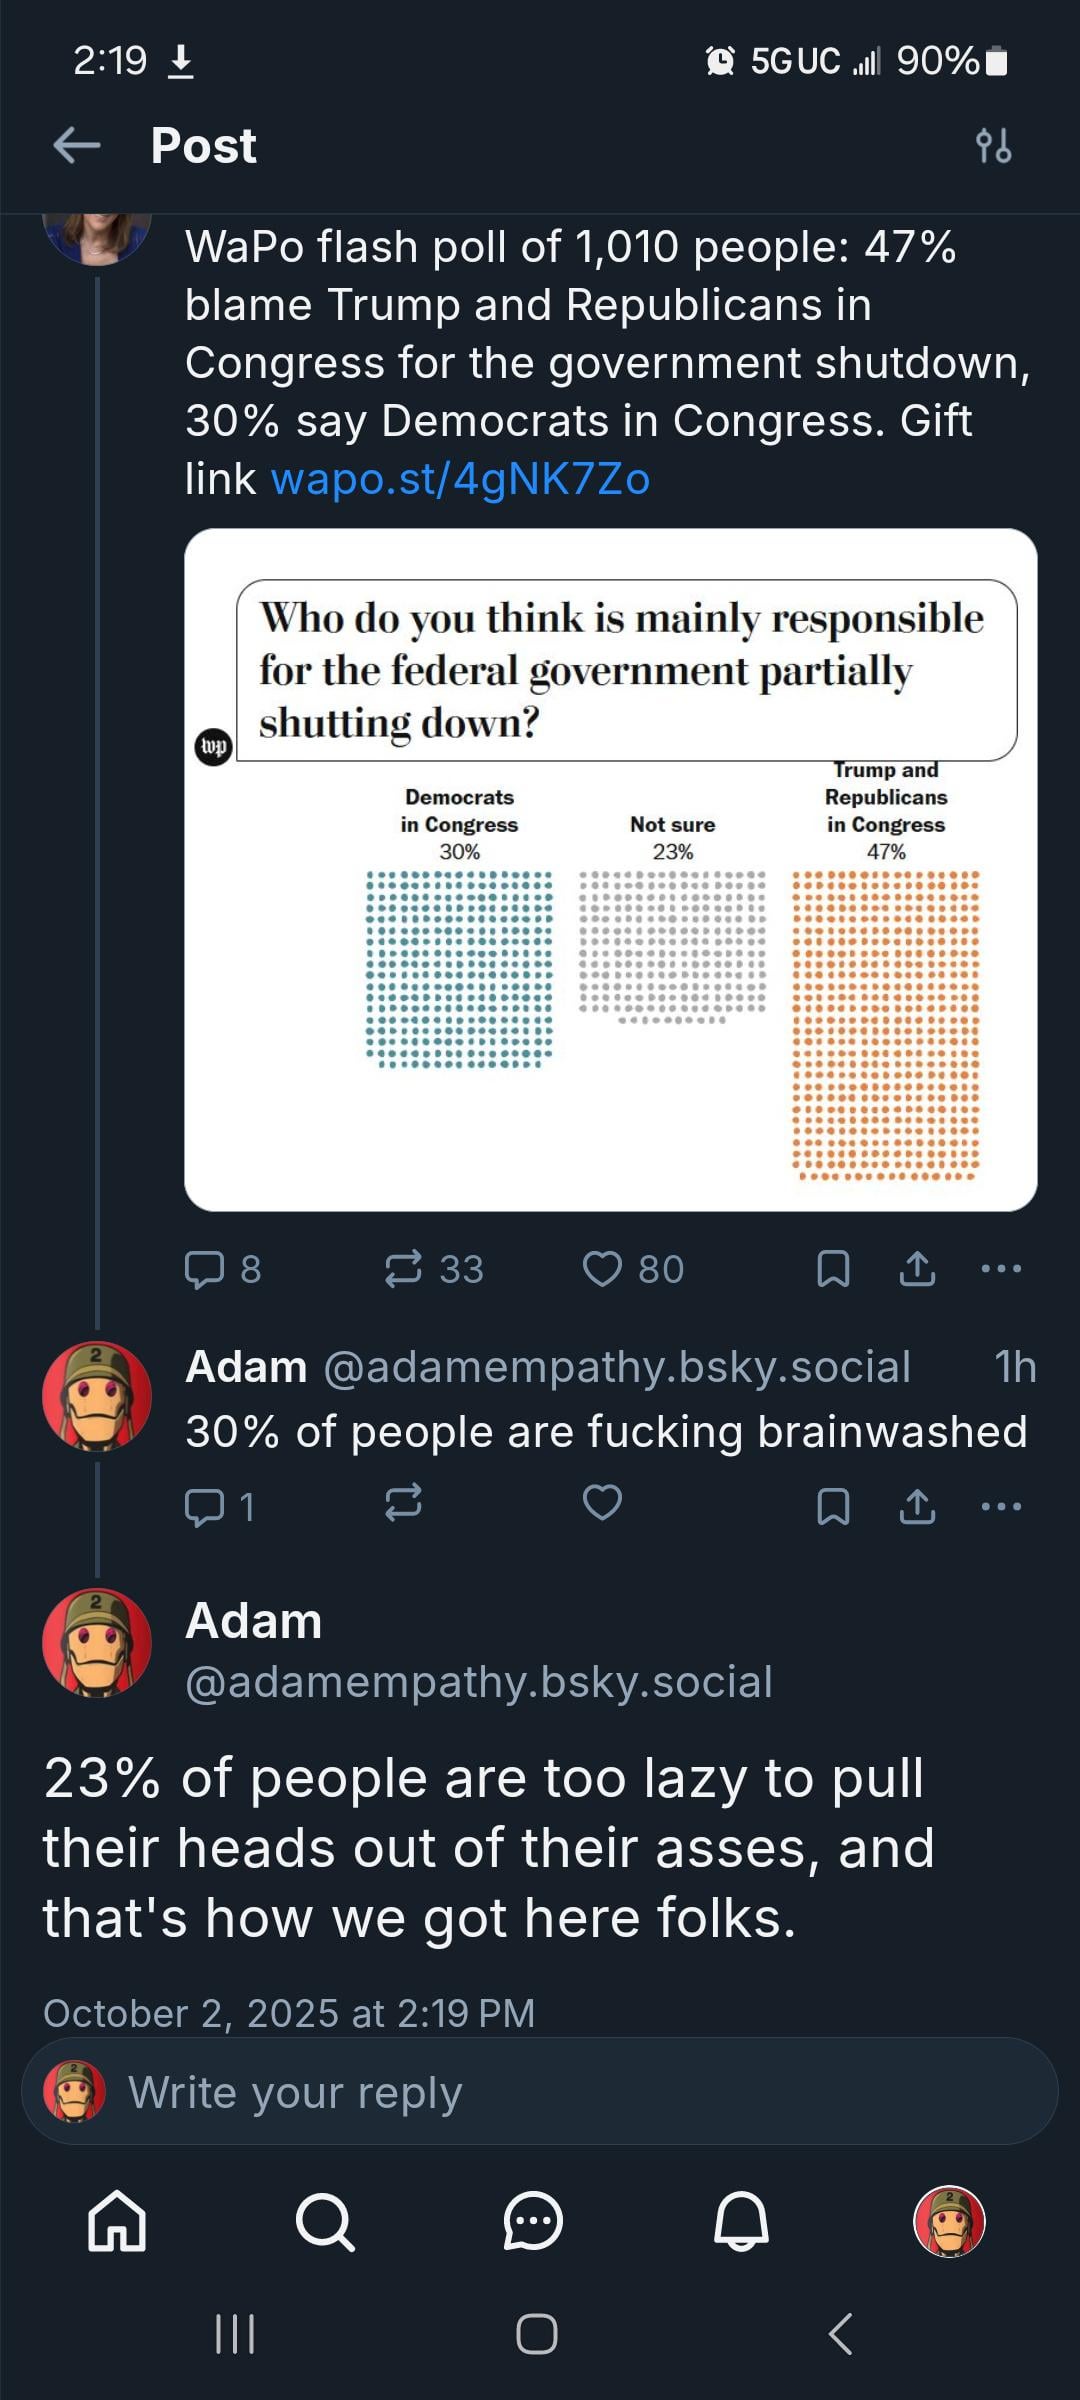This screenshot has height=2400, width=1080.
Task: Open the wapo.st/4gNK7Zo gift link
Action: click(461, 479)
